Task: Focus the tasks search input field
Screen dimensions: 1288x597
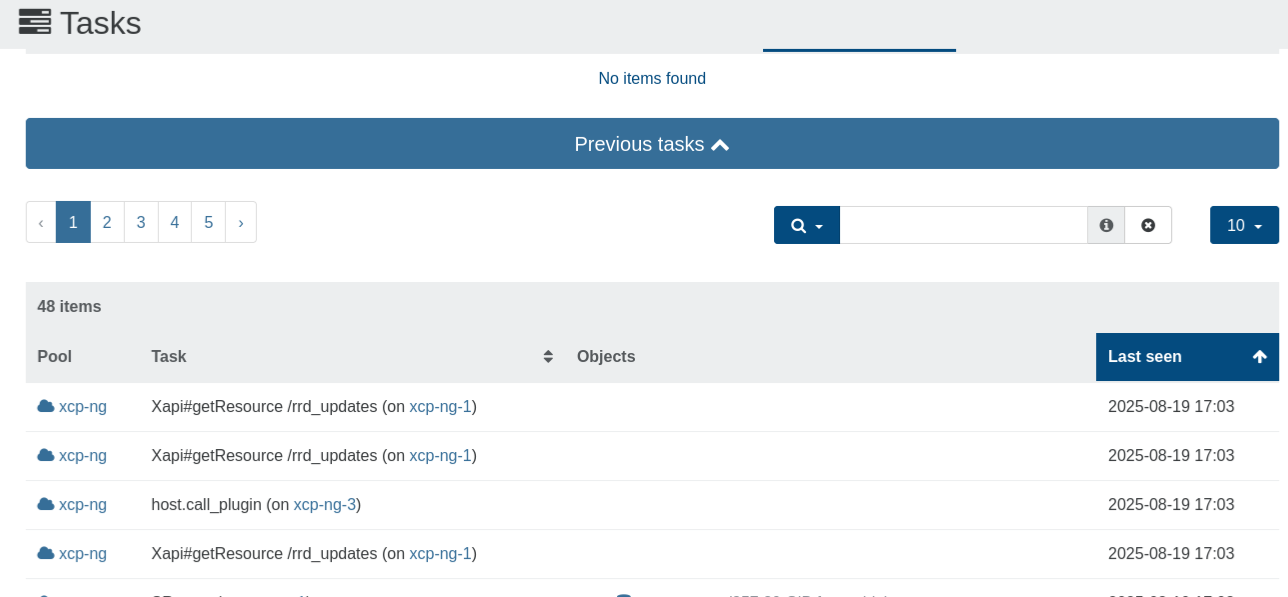Action: [x=963, y=225]
